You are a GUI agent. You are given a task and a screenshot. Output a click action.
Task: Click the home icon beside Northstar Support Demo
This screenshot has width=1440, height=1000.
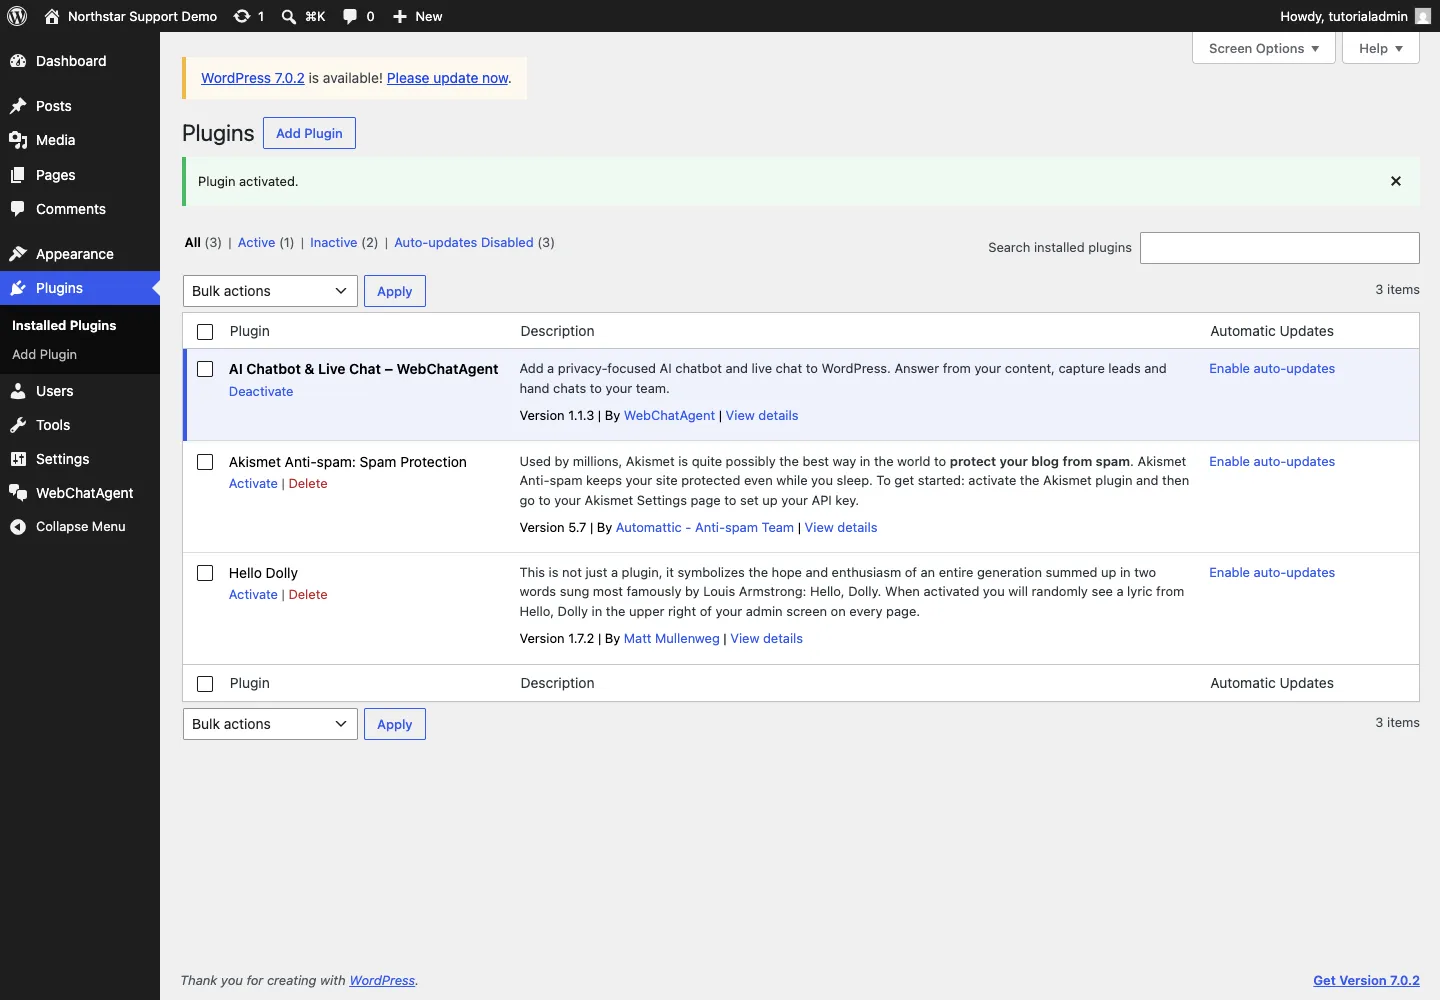click(52, 16)
